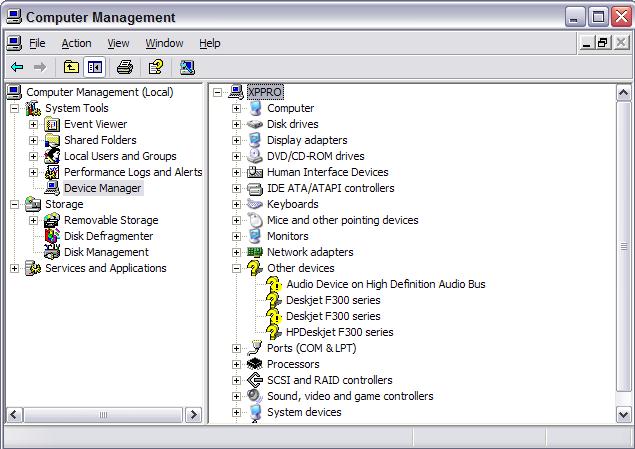635x449 pixels.
Task: Collapse the Other devices category
Action: pyautogui.click(x=237, y=268)
